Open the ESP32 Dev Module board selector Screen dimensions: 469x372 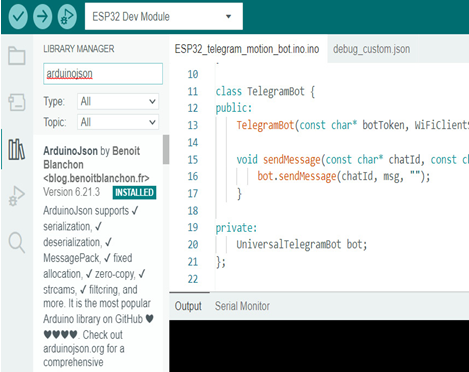coord(164,16)
